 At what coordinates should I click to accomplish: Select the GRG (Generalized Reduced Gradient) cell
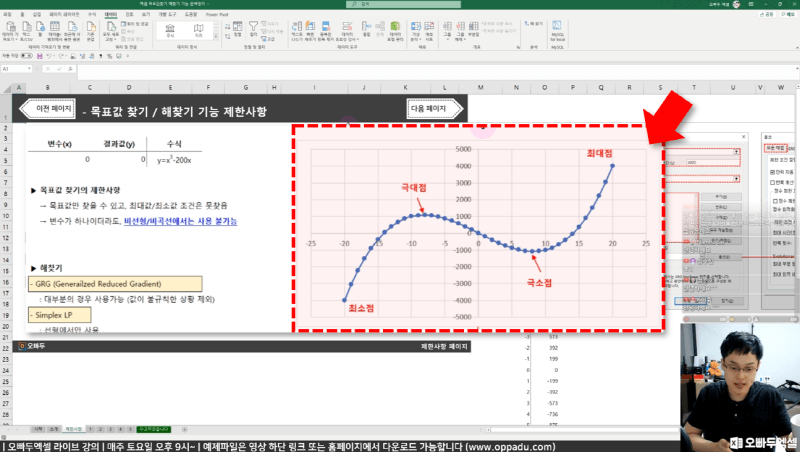coord(115,284)
